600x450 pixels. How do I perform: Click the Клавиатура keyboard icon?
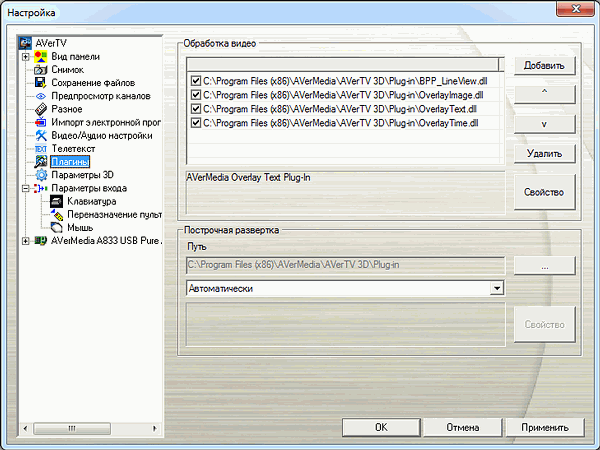57,201
